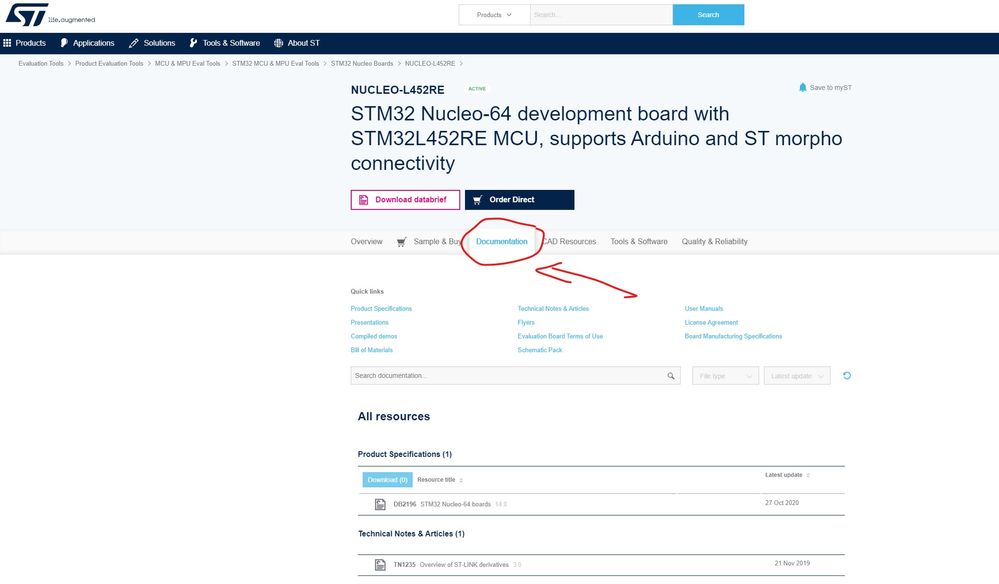Open the Tools & Software top menu

(231, 43)
